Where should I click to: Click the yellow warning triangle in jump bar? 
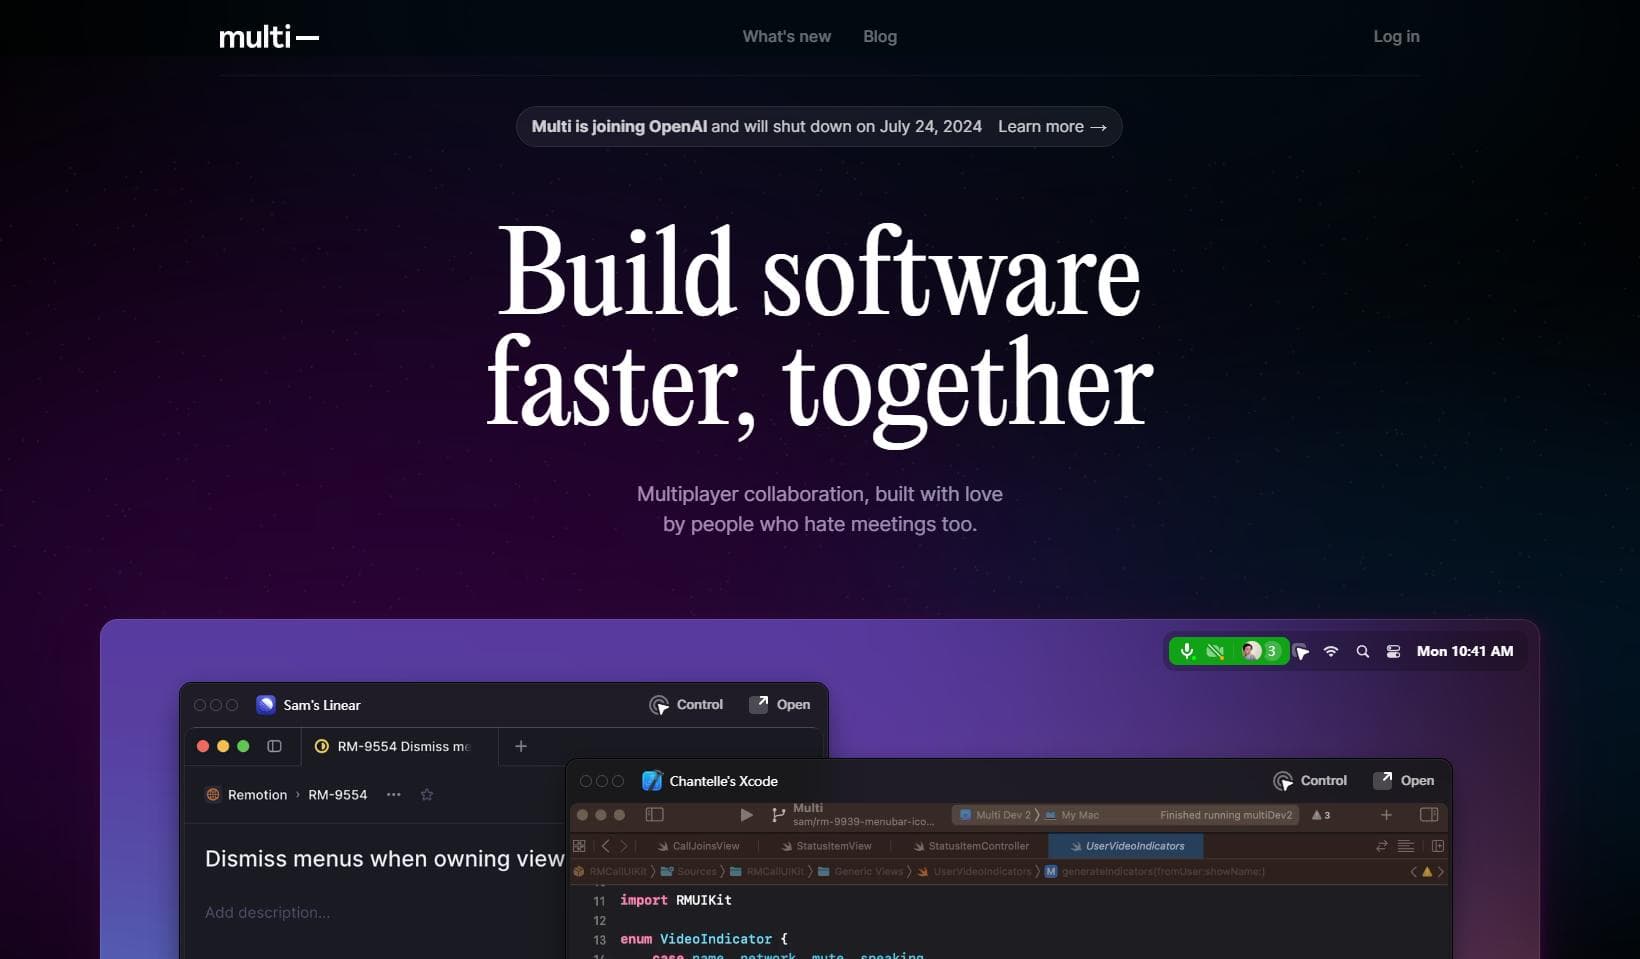1427,872
